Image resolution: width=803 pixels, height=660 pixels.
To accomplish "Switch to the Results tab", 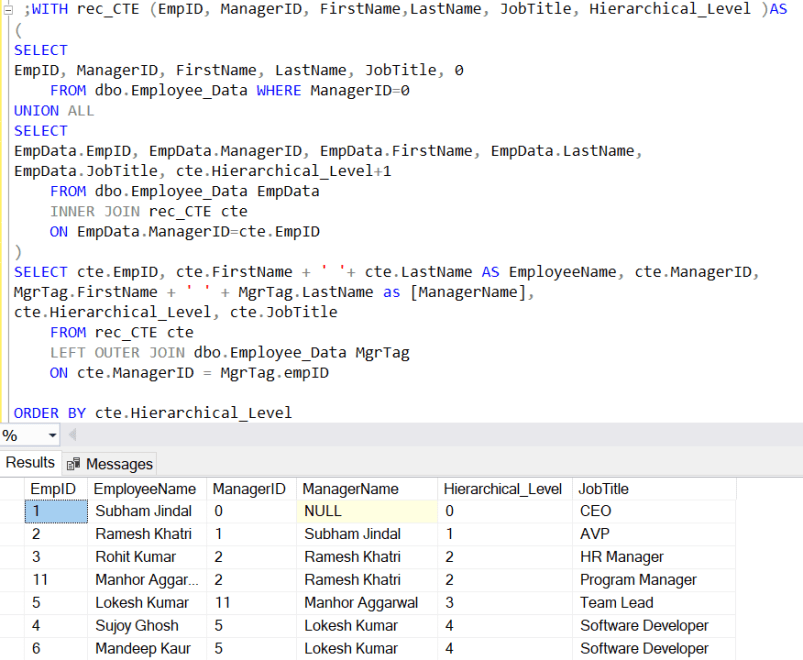I will 30,463.
